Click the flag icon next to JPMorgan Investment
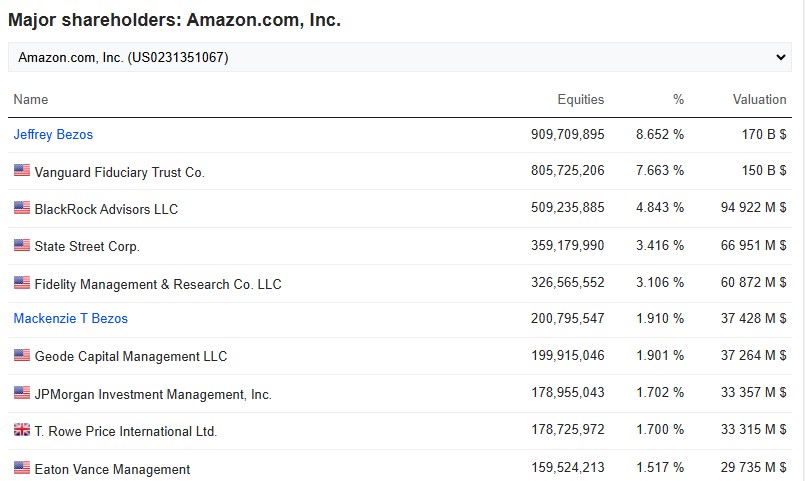The width and height of the screenshot is (805, 481). (21, 393)
